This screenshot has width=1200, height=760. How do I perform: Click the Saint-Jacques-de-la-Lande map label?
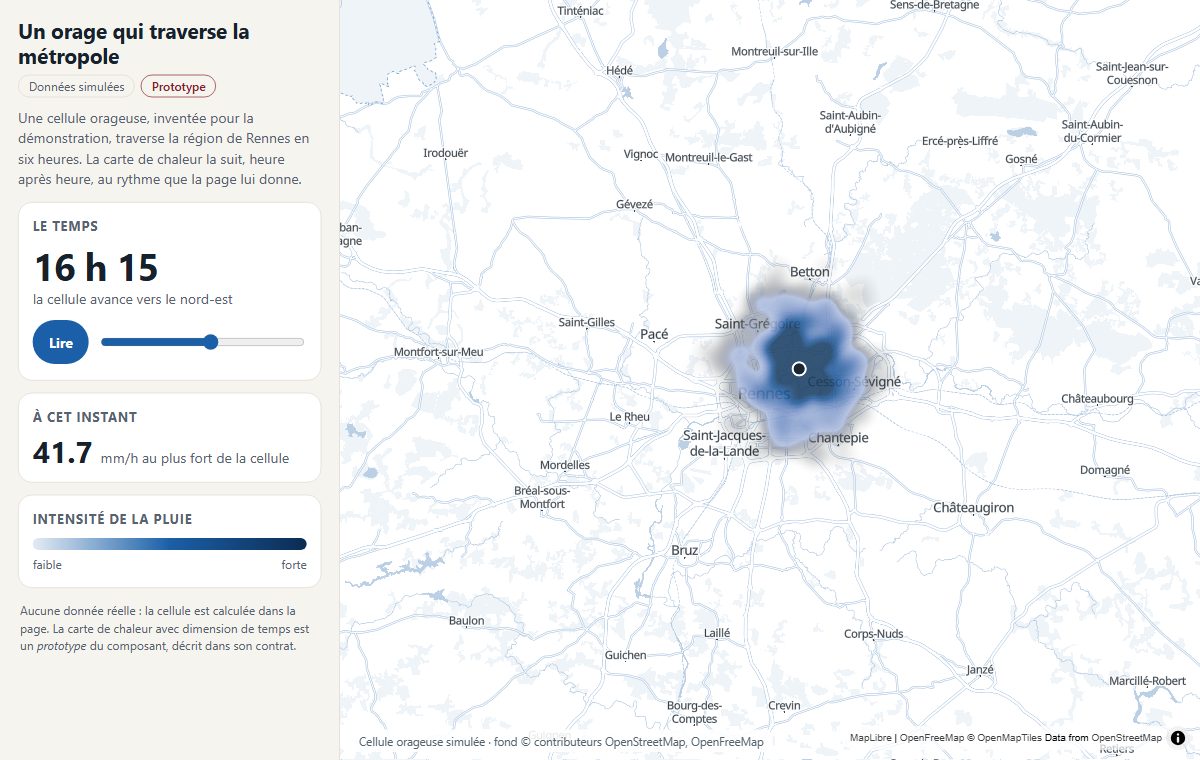click(x=726, y=443)
